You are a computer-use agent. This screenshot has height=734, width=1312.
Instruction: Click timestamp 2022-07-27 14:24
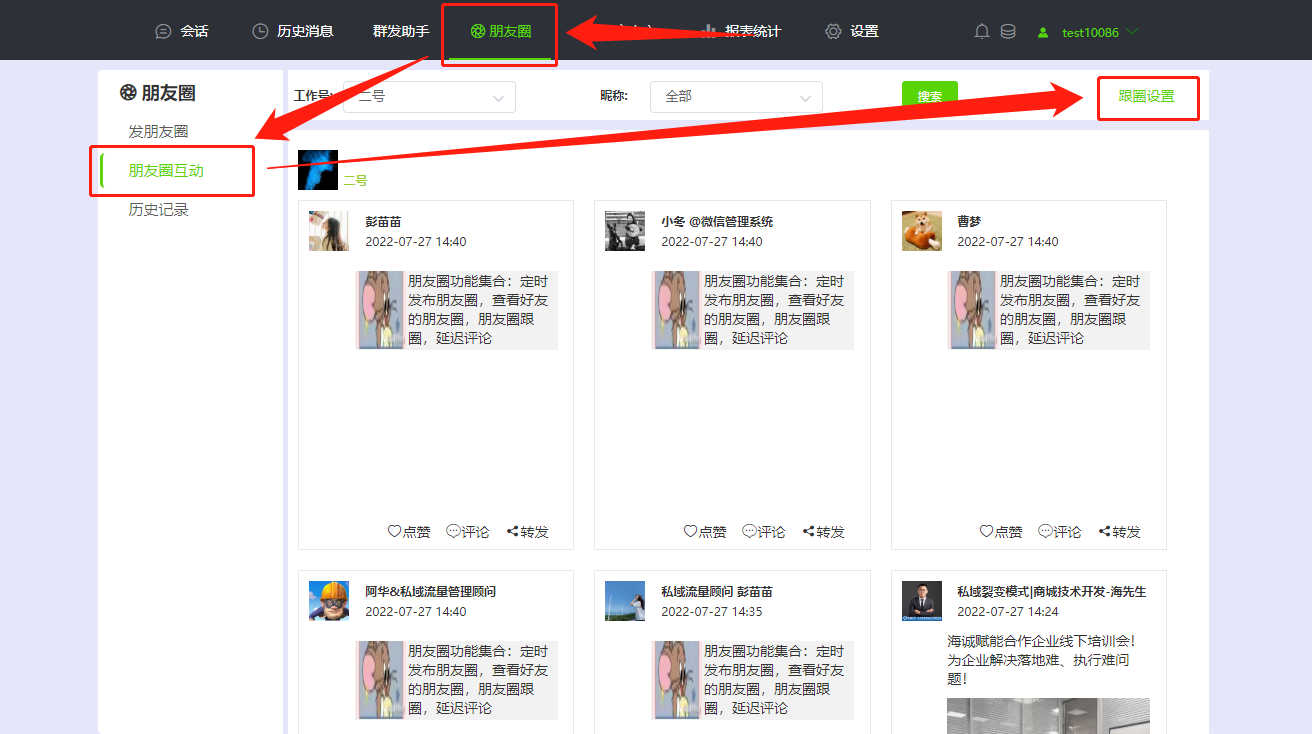tap(1008, 612)
